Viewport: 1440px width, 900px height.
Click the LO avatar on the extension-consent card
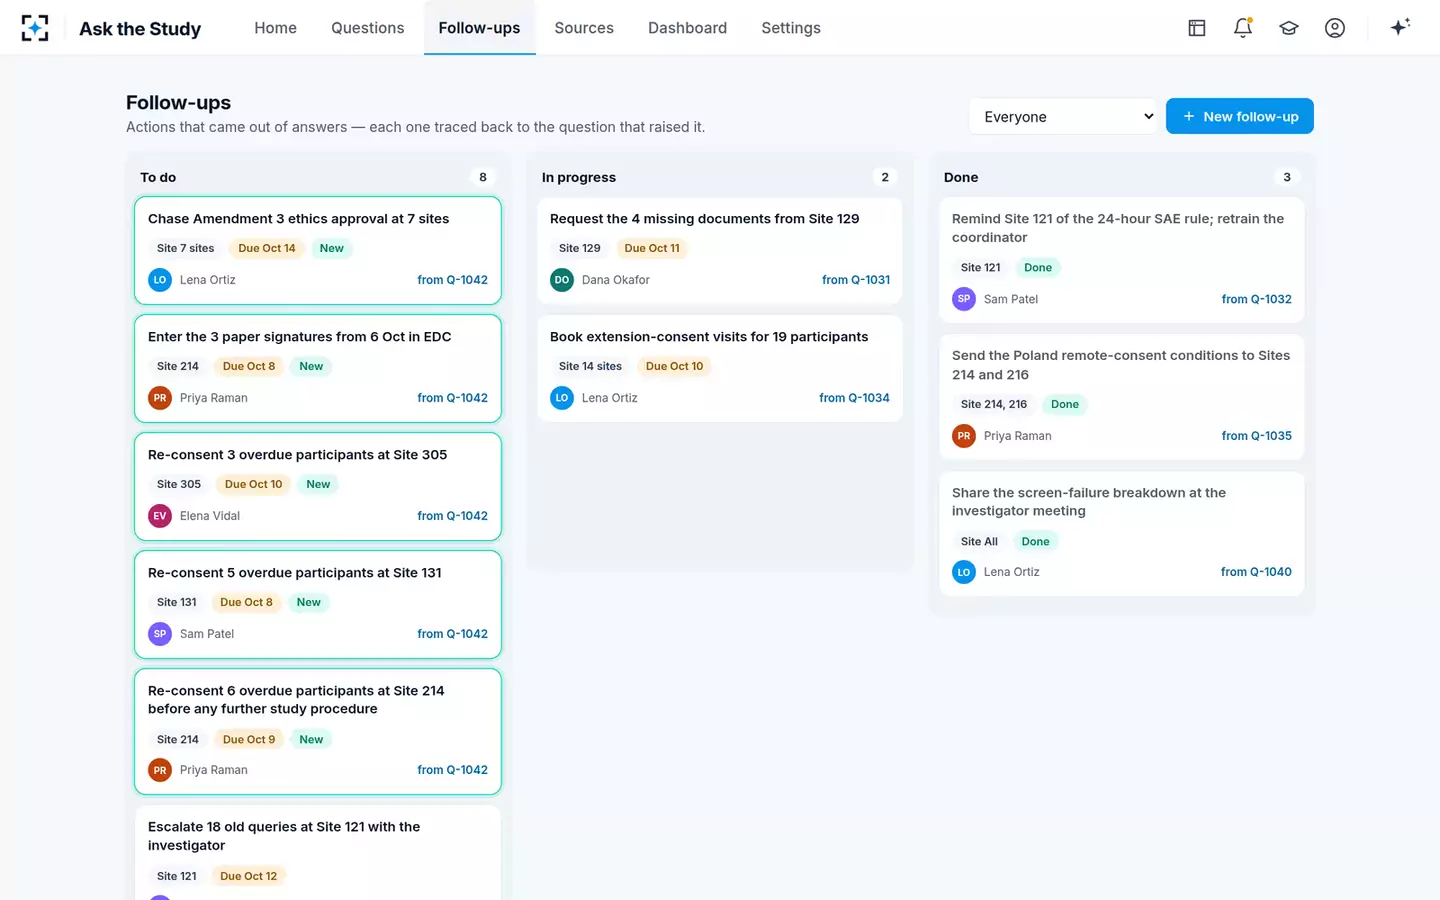(x=562, y=398)
